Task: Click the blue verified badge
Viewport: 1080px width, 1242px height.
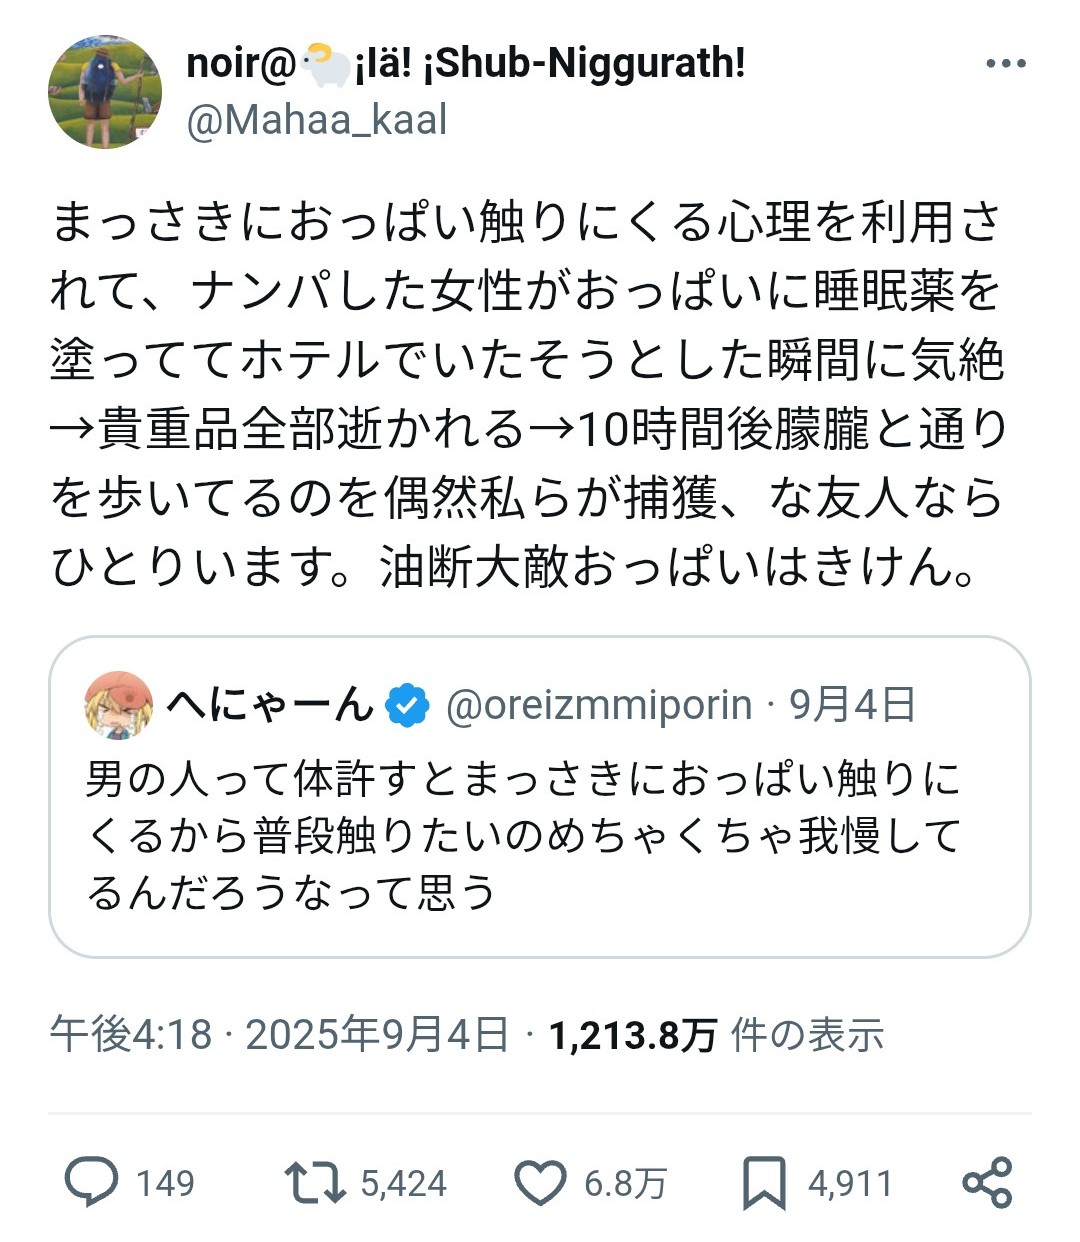Action: click(x=407, y=706)
